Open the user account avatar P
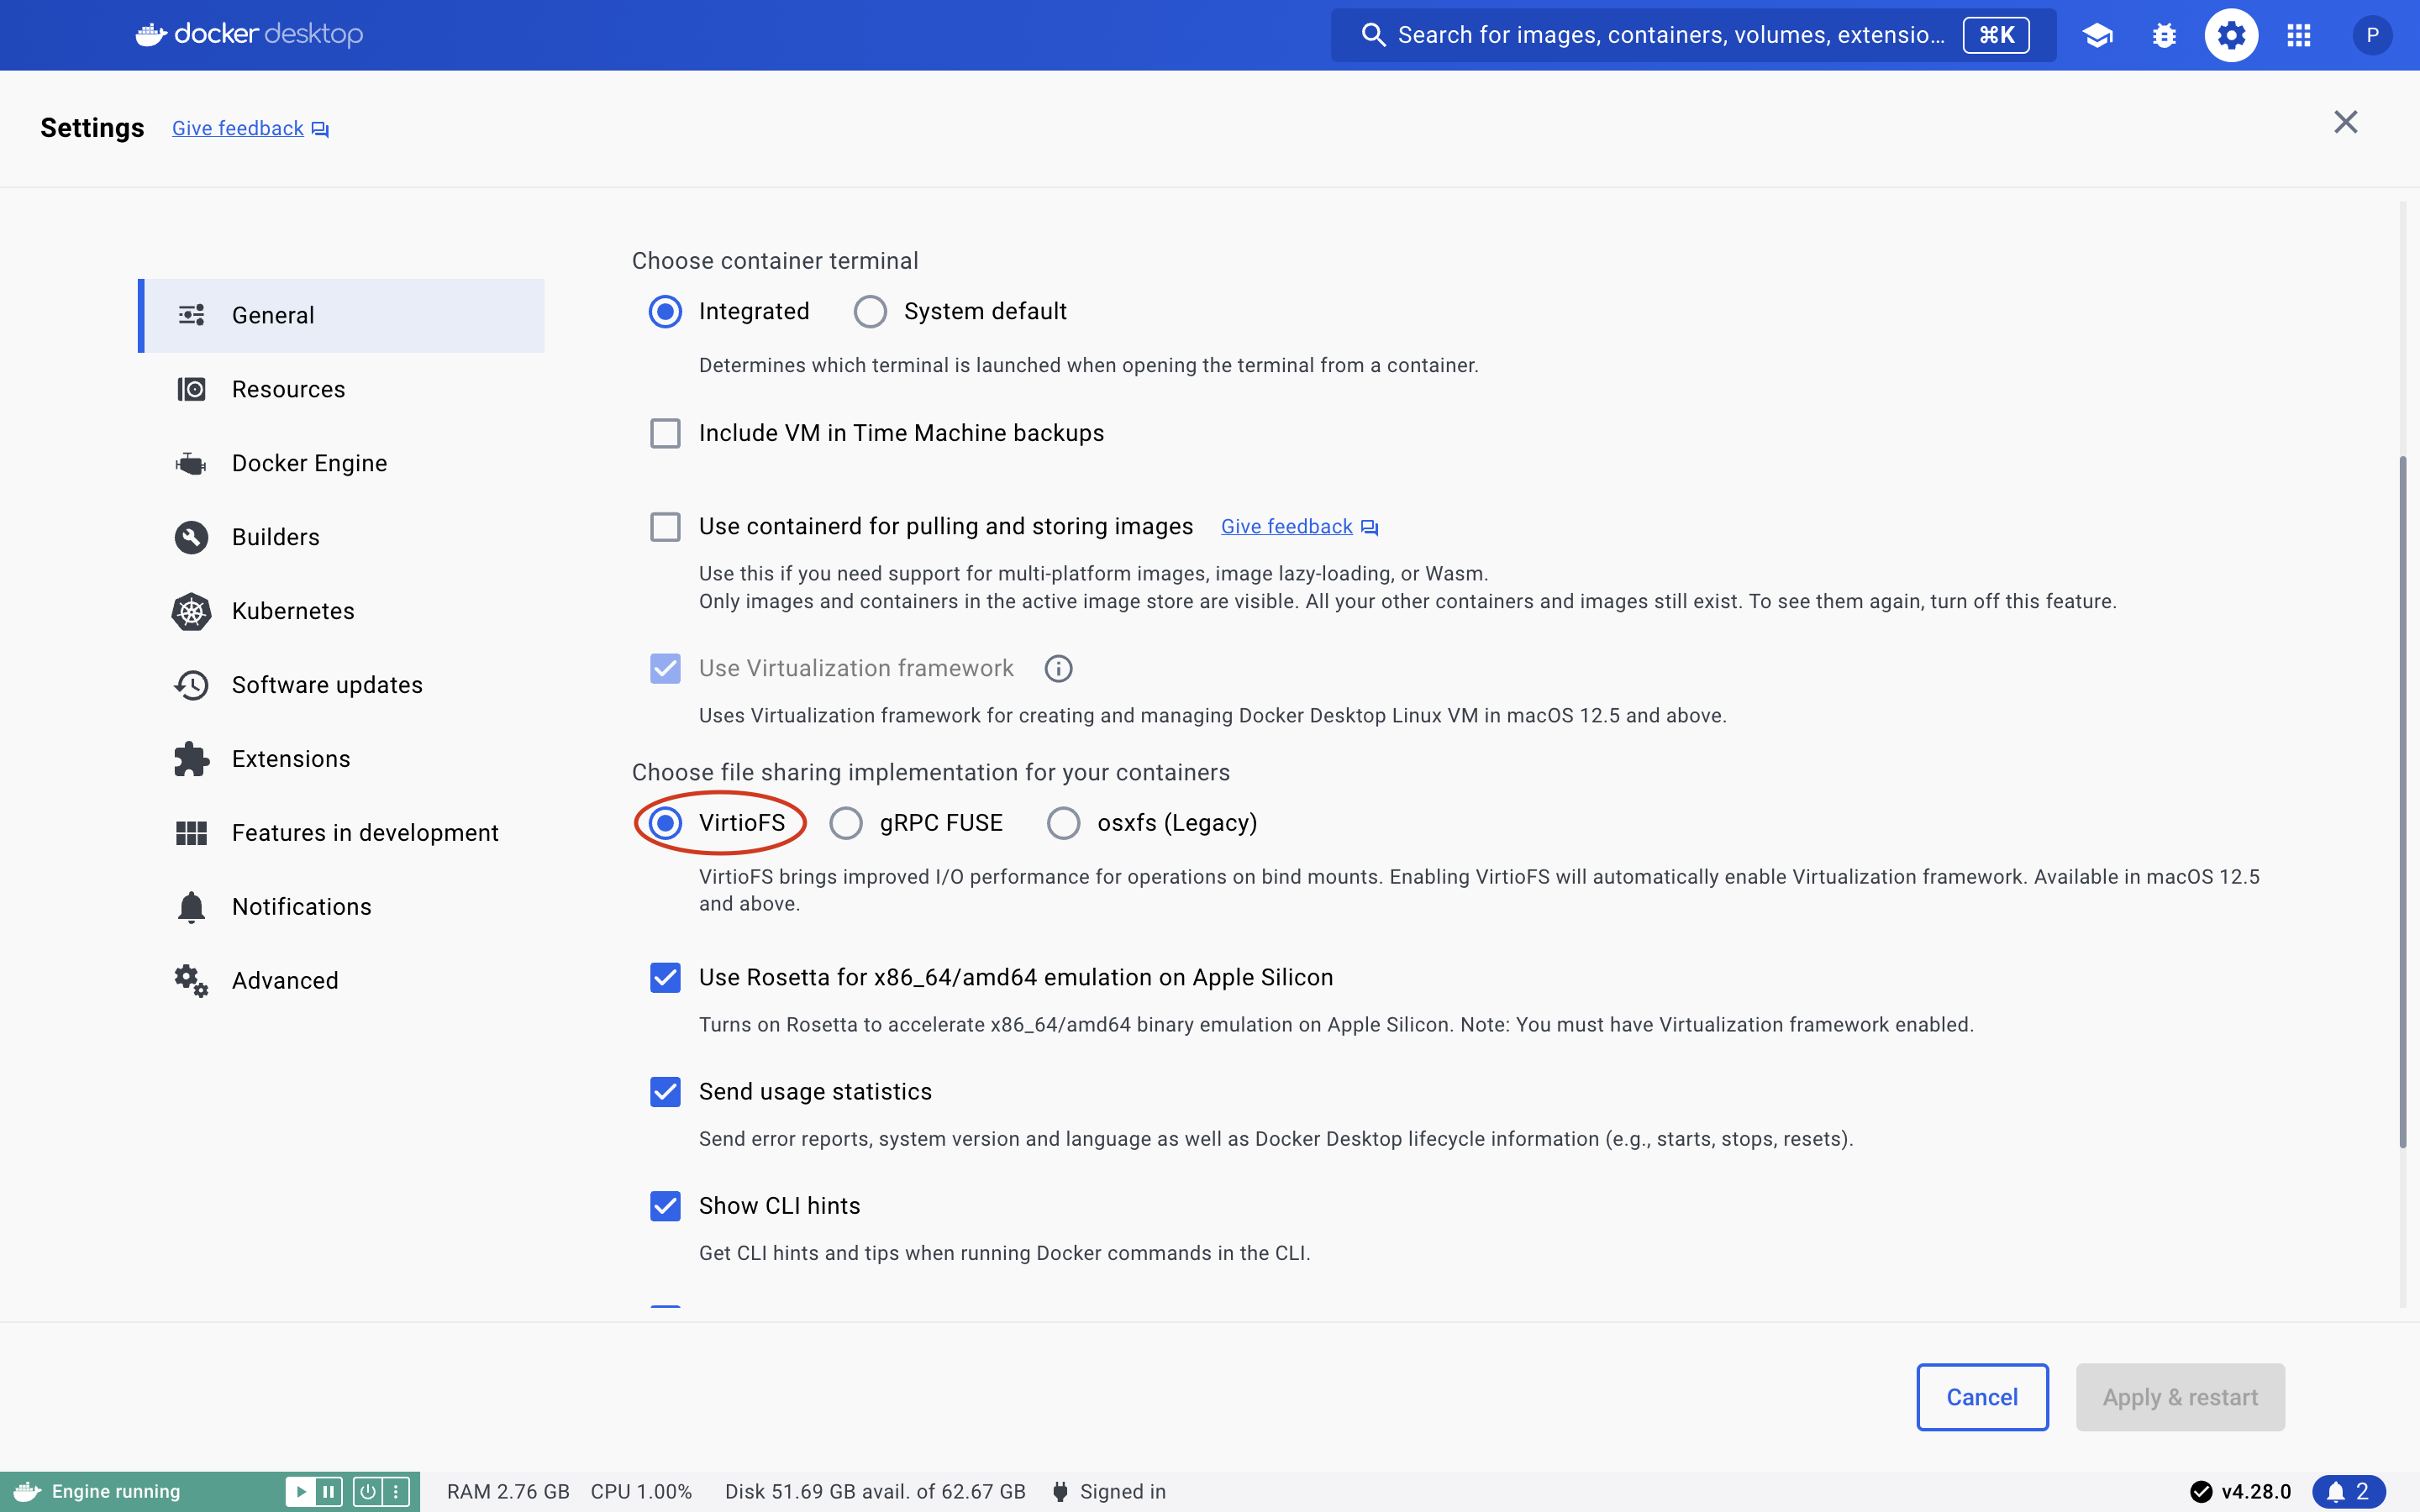The height and width of the screenshot is (1512, 2420). (2372, 35)
